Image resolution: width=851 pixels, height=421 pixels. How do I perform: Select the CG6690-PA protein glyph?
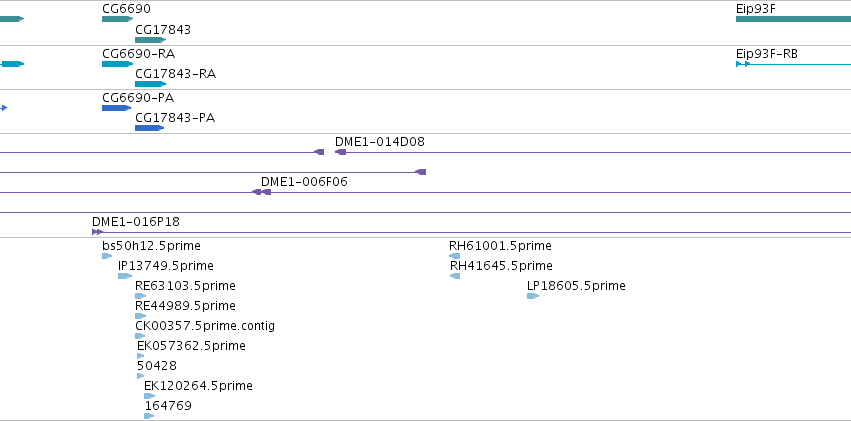pyautogui.click(x=117, y=108)
